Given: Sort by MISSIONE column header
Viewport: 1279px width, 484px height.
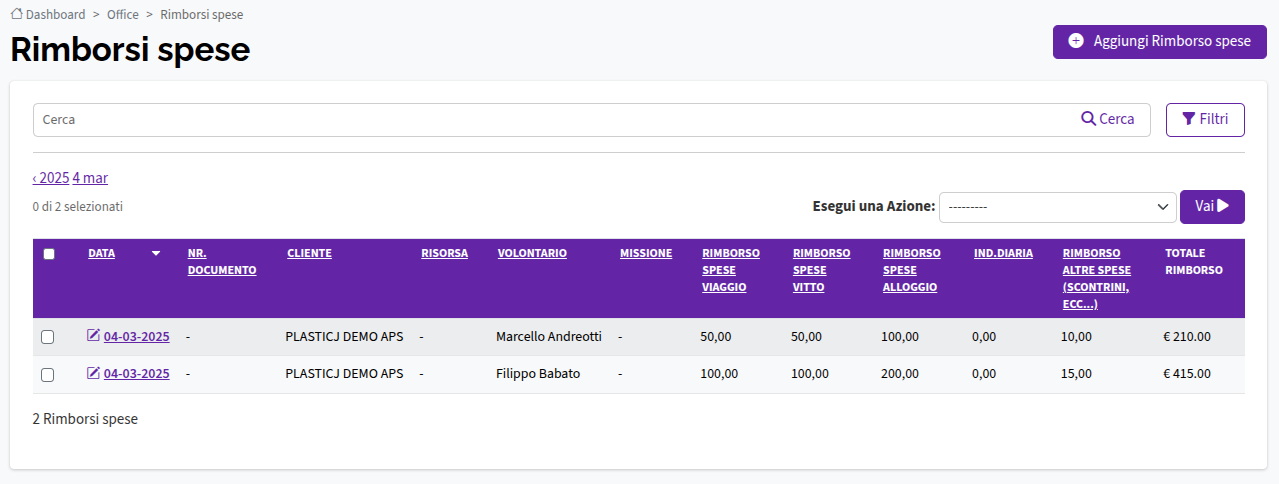Looking at the screenshot, I should click(x=646, y=254).
